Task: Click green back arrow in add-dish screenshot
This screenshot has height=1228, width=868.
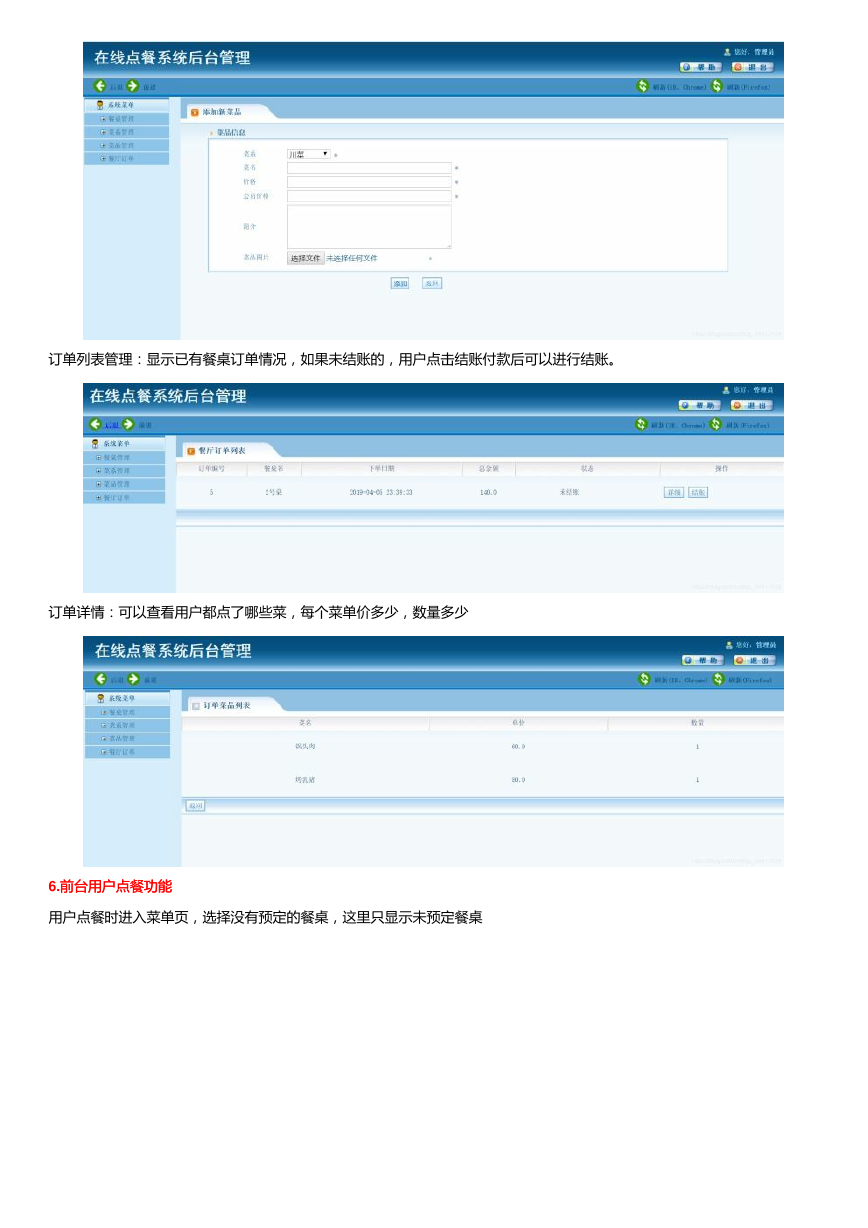Action: [100, 86]
